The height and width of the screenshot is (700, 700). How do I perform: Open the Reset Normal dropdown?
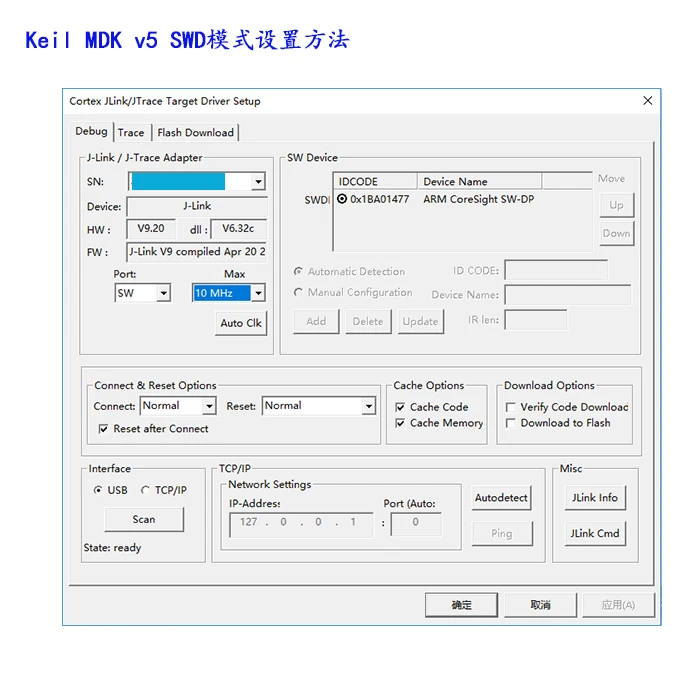click(x=369, y=406)
